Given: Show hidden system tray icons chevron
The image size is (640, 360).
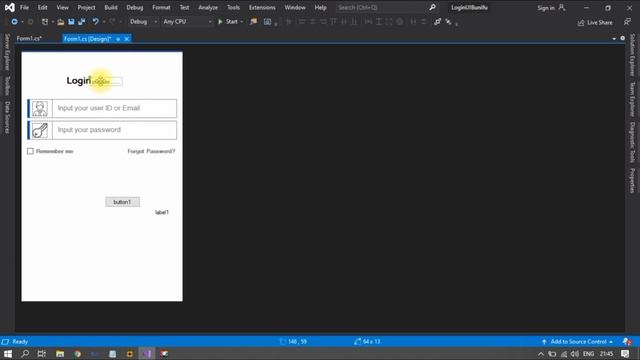Looking at the screenshot, I should pos(541,353).
